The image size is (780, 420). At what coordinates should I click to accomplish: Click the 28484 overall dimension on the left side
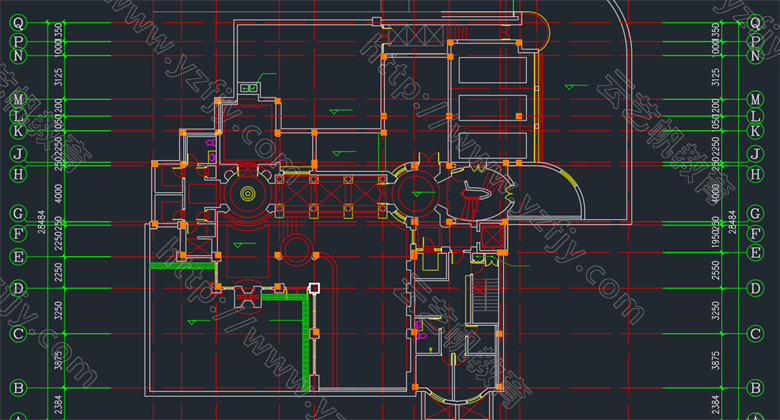pyautogui.click(x=41, y=222)
